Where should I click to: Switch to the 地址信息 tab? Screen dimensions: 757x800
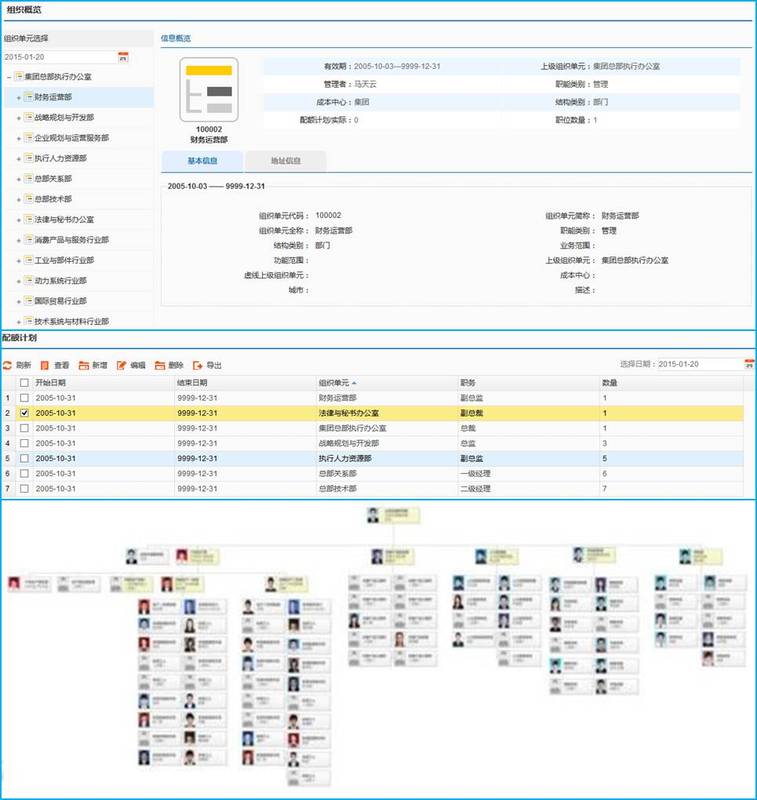click(x=285, y=160)
